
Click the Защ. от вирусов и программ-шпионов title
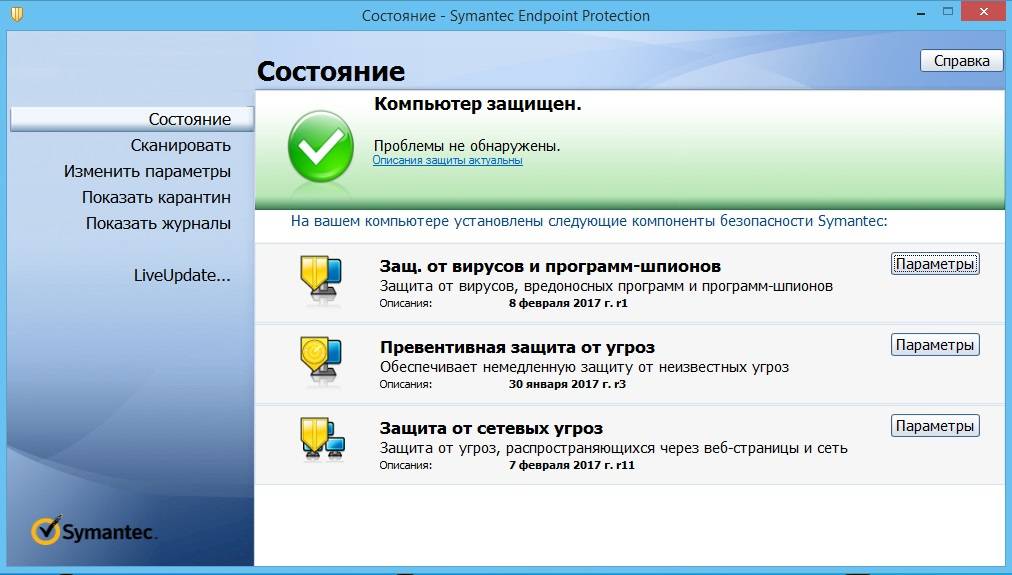pos(550,266)
